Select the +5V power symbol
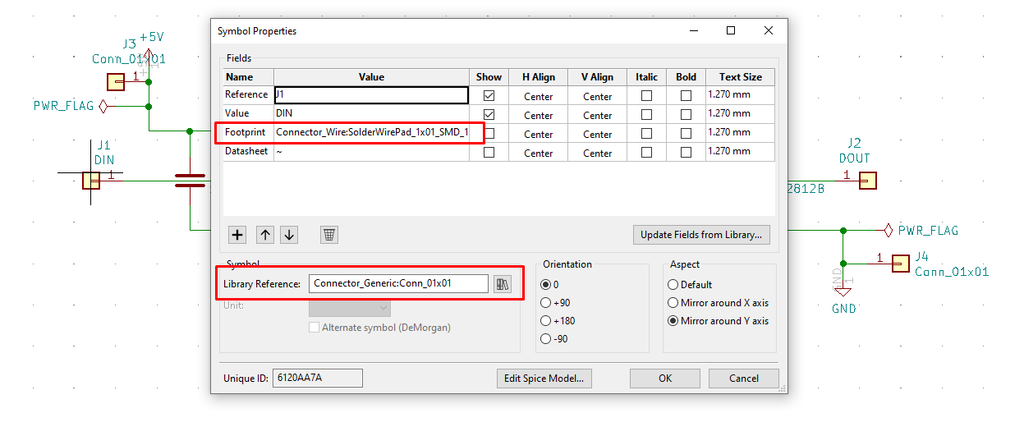The height and width of the screenshot is (422, 1024). [x=149, y=54]
